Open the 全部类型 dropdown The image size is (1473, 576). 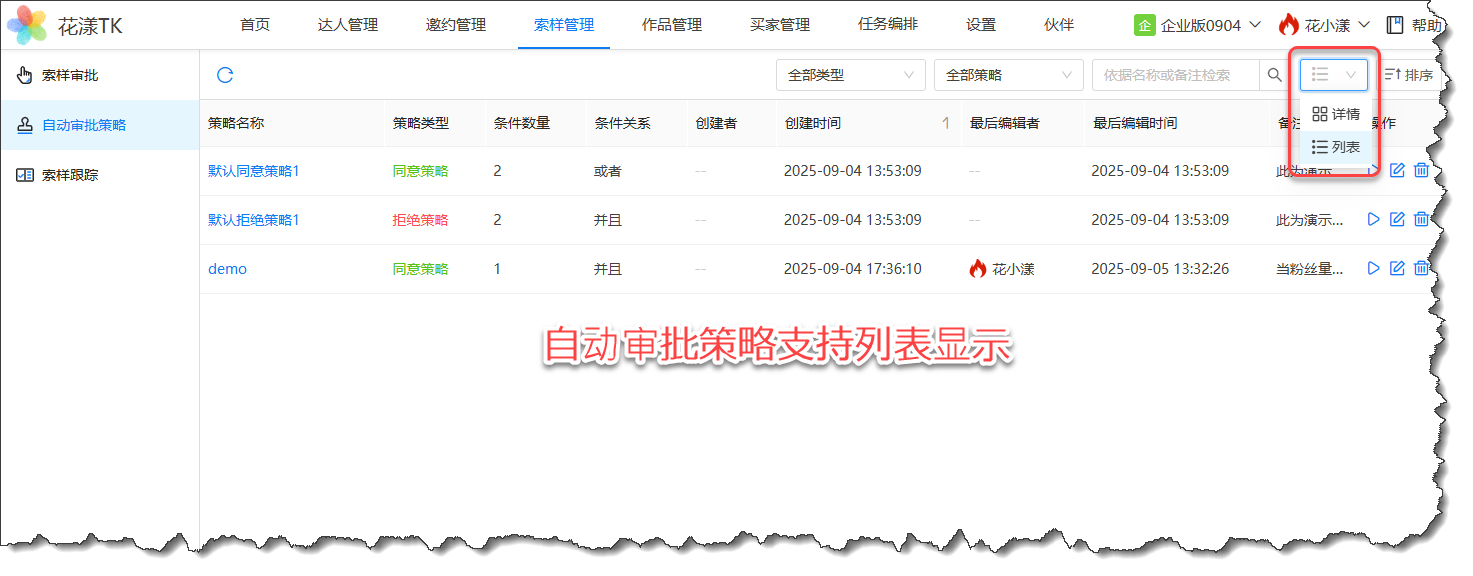pos(850,75)
